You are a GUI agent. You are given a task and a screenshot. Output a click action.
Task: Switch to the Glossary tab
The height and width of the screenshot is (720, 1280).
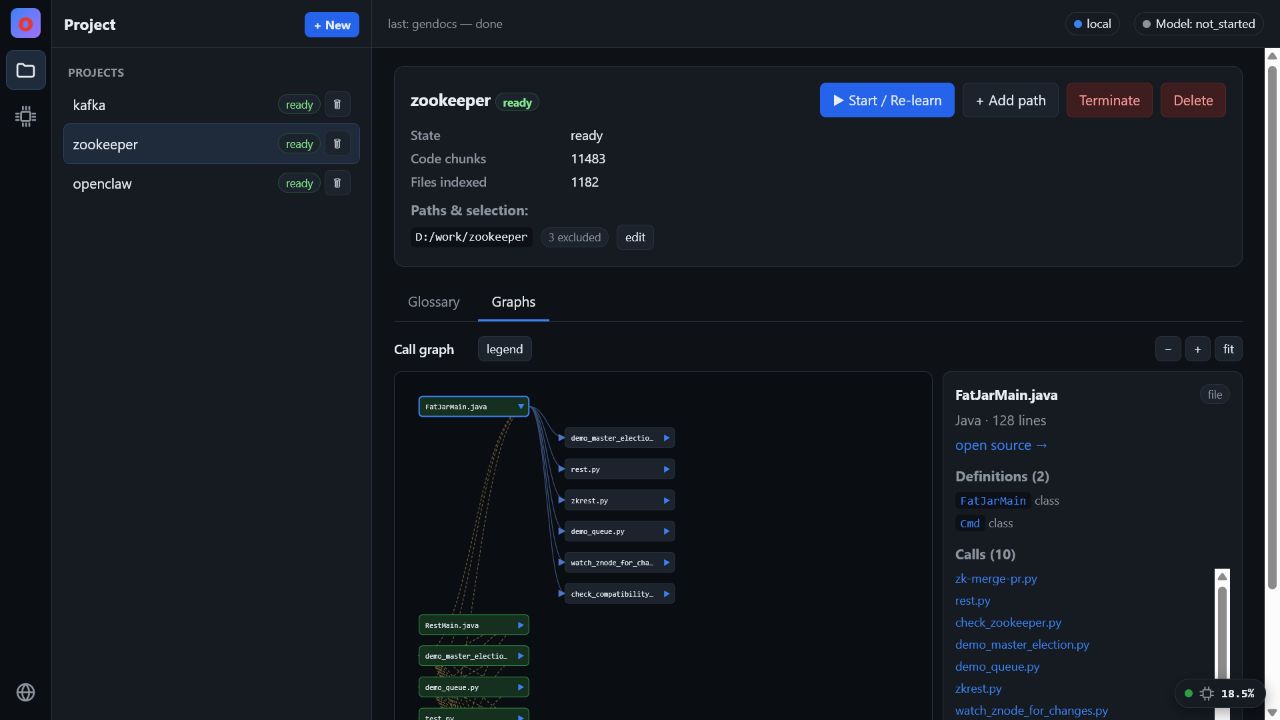[434, 302]
